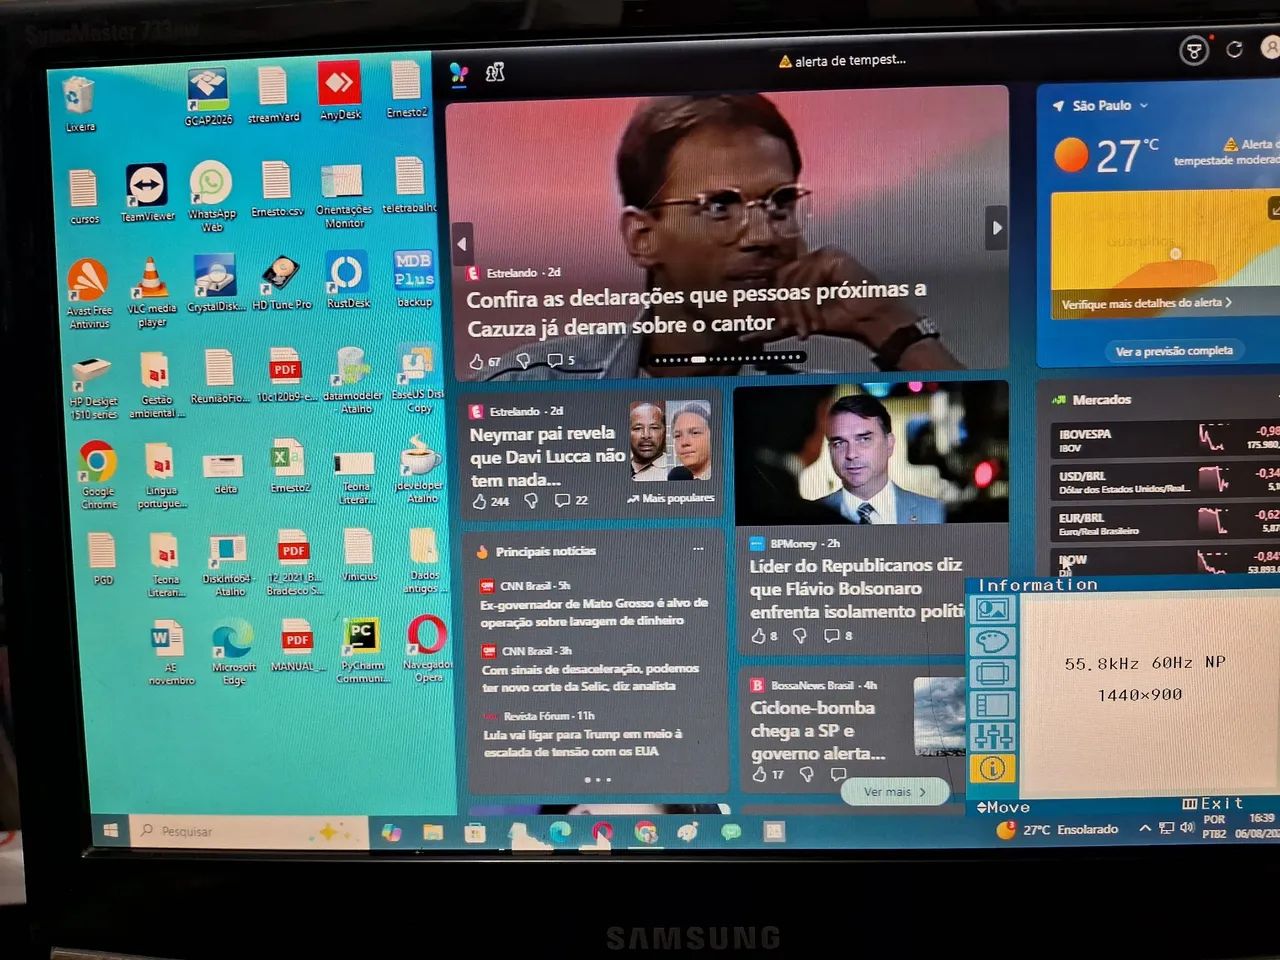Open the MANUAL PDF file on desktop
Viewport: 1280px width, 960px height.
[x=295, y=646]
